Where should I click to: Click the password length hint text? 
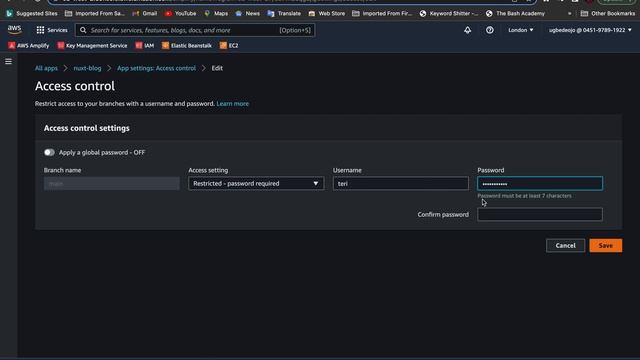(x=524, y=196)
